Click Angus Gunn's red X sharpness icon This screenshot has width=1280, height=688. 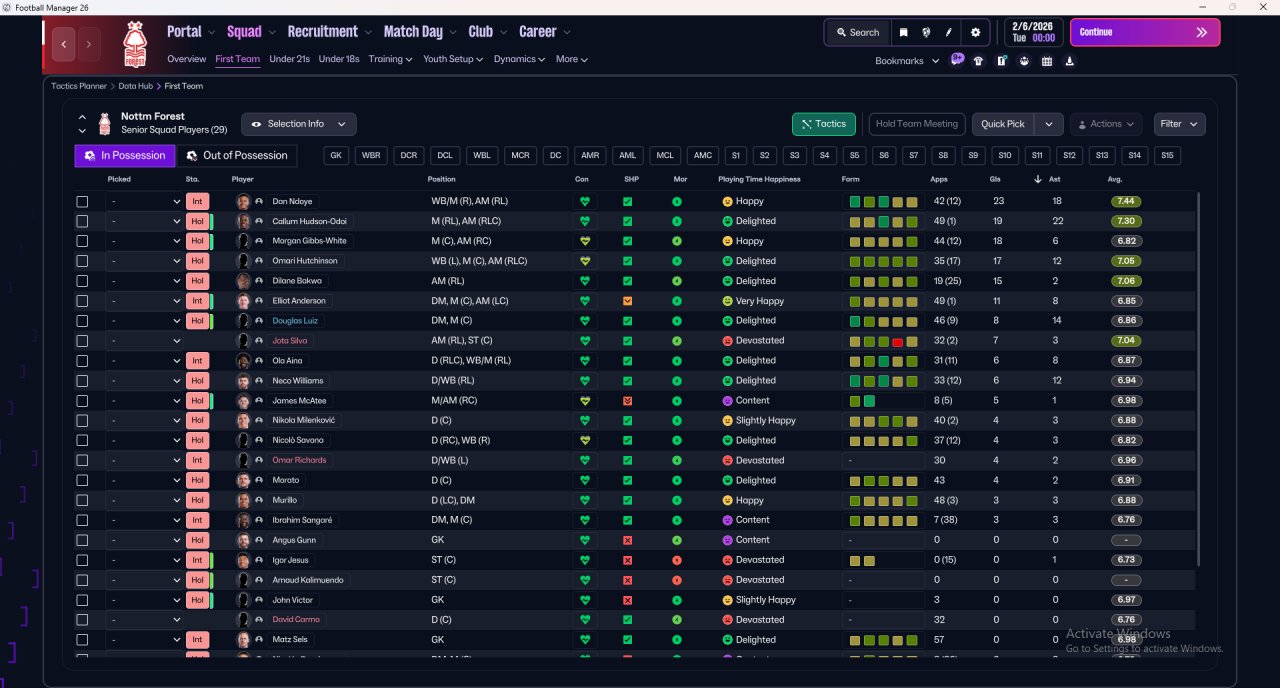click(x=627, y=540)
